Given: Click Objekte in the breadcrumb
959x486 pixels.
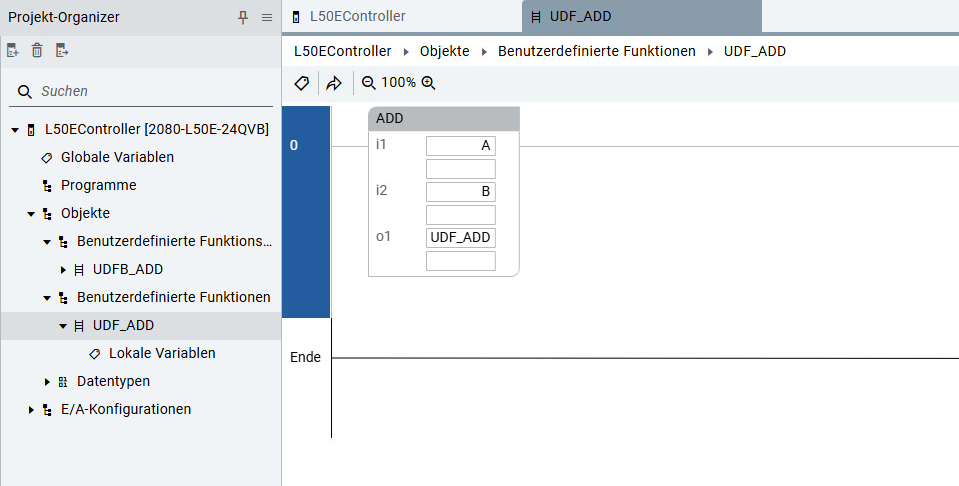Looking at the screenshot, I should pos(445,51).
